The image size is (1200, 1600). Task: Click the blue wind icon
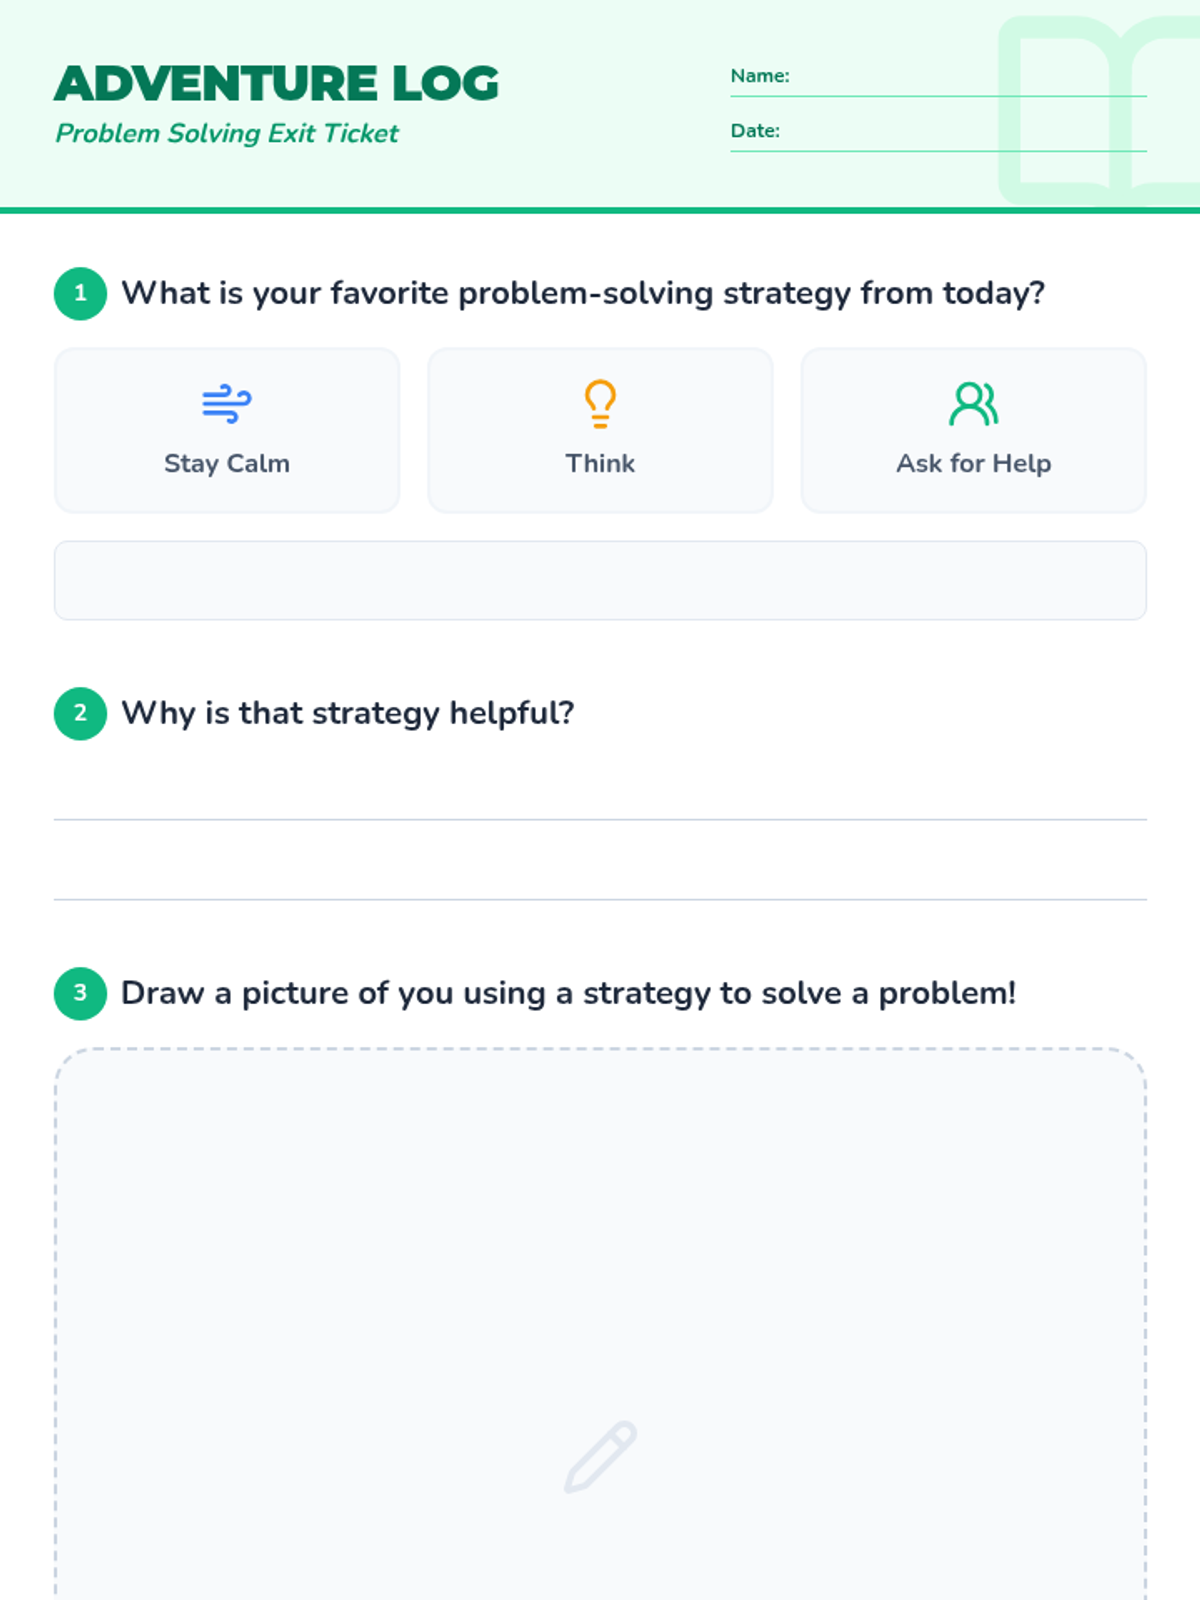[227, 404]
